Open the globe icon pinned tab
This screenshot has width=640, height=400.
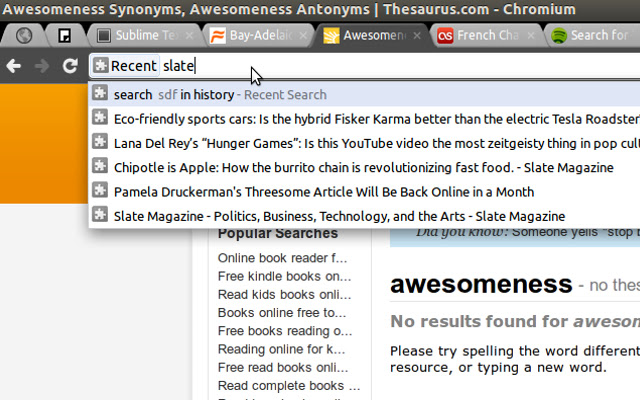tap(24, 36)
